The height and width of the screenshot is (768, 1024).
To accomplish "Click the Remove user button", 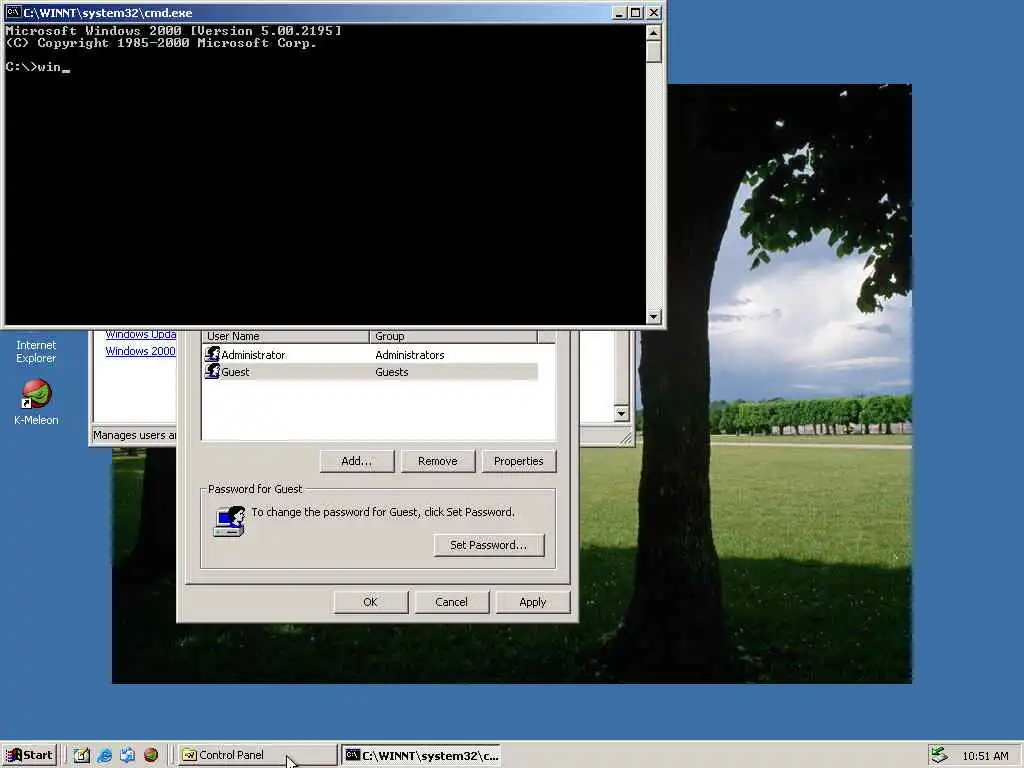I will click(438, 461).
